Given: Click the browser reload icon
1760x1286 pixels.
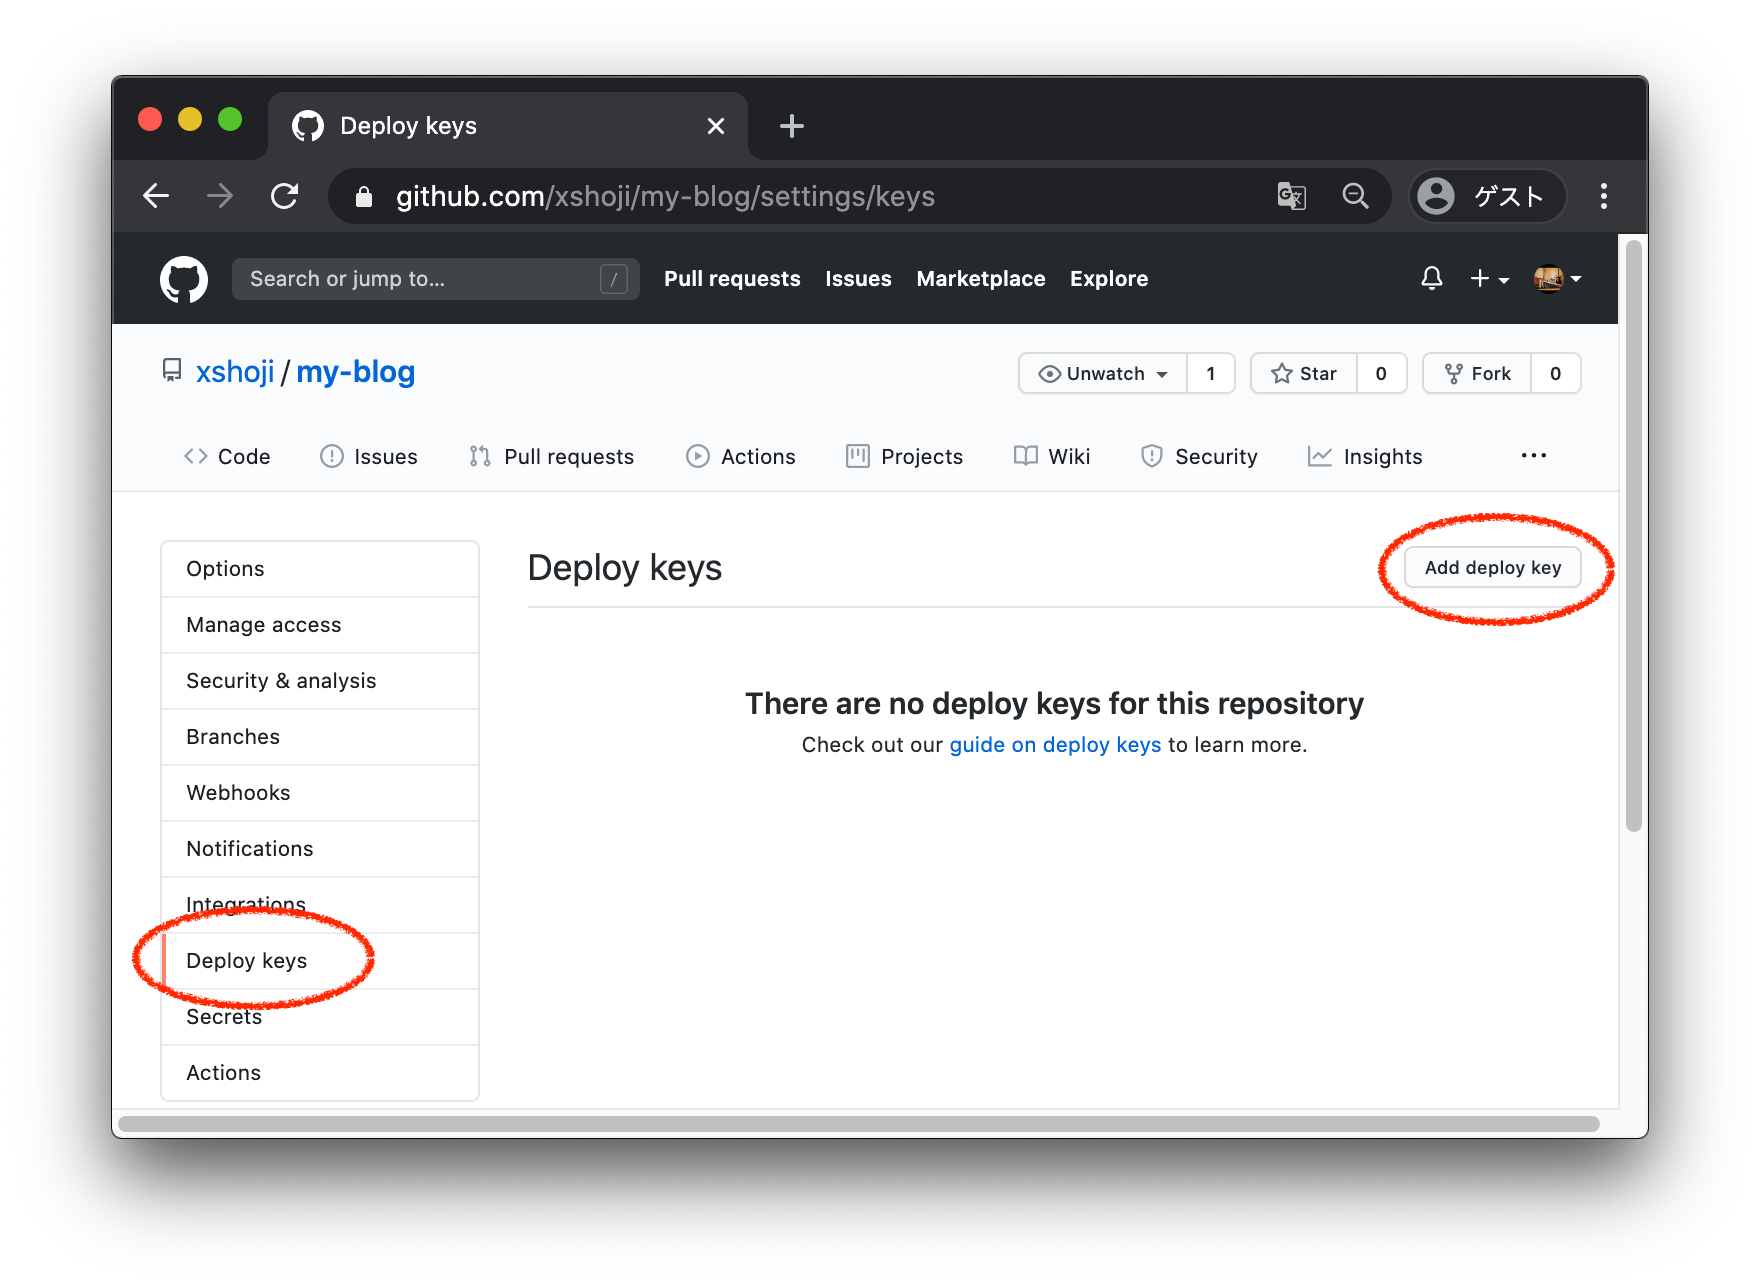Looking at the screenshot, I should tap(285, 196).
